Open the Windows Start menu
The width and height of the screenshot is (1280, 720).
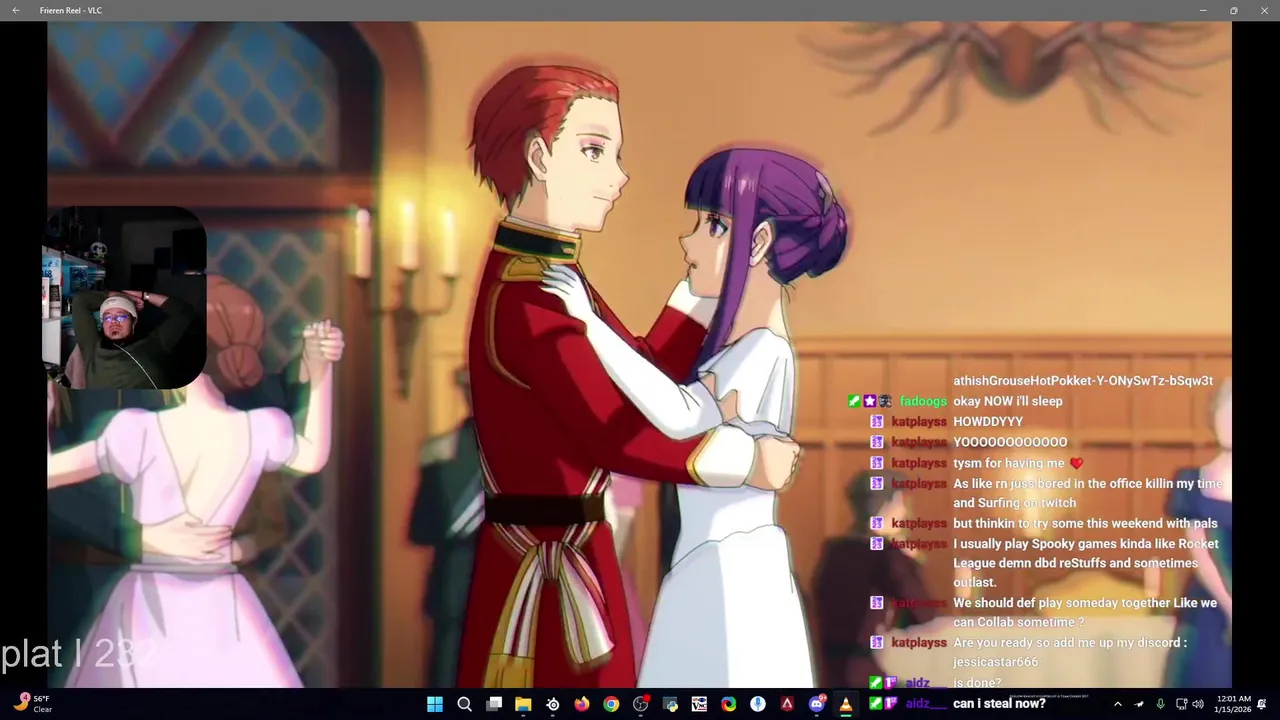point(435,704)
